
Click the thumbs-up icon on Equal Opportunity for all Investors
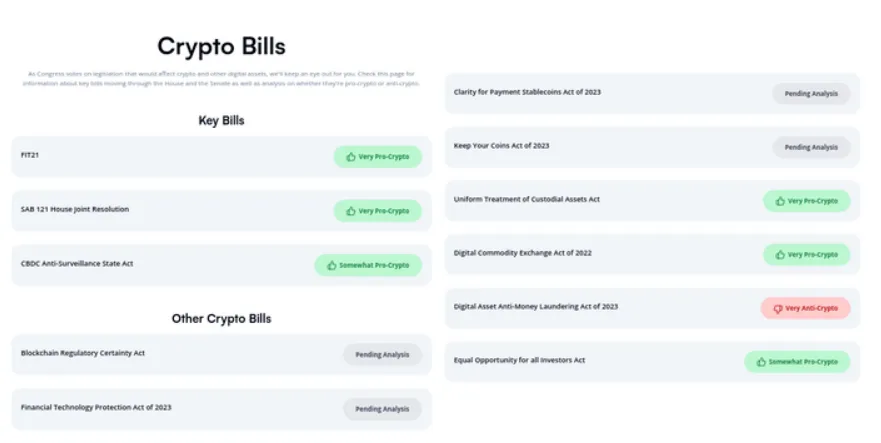click(761, 362)
